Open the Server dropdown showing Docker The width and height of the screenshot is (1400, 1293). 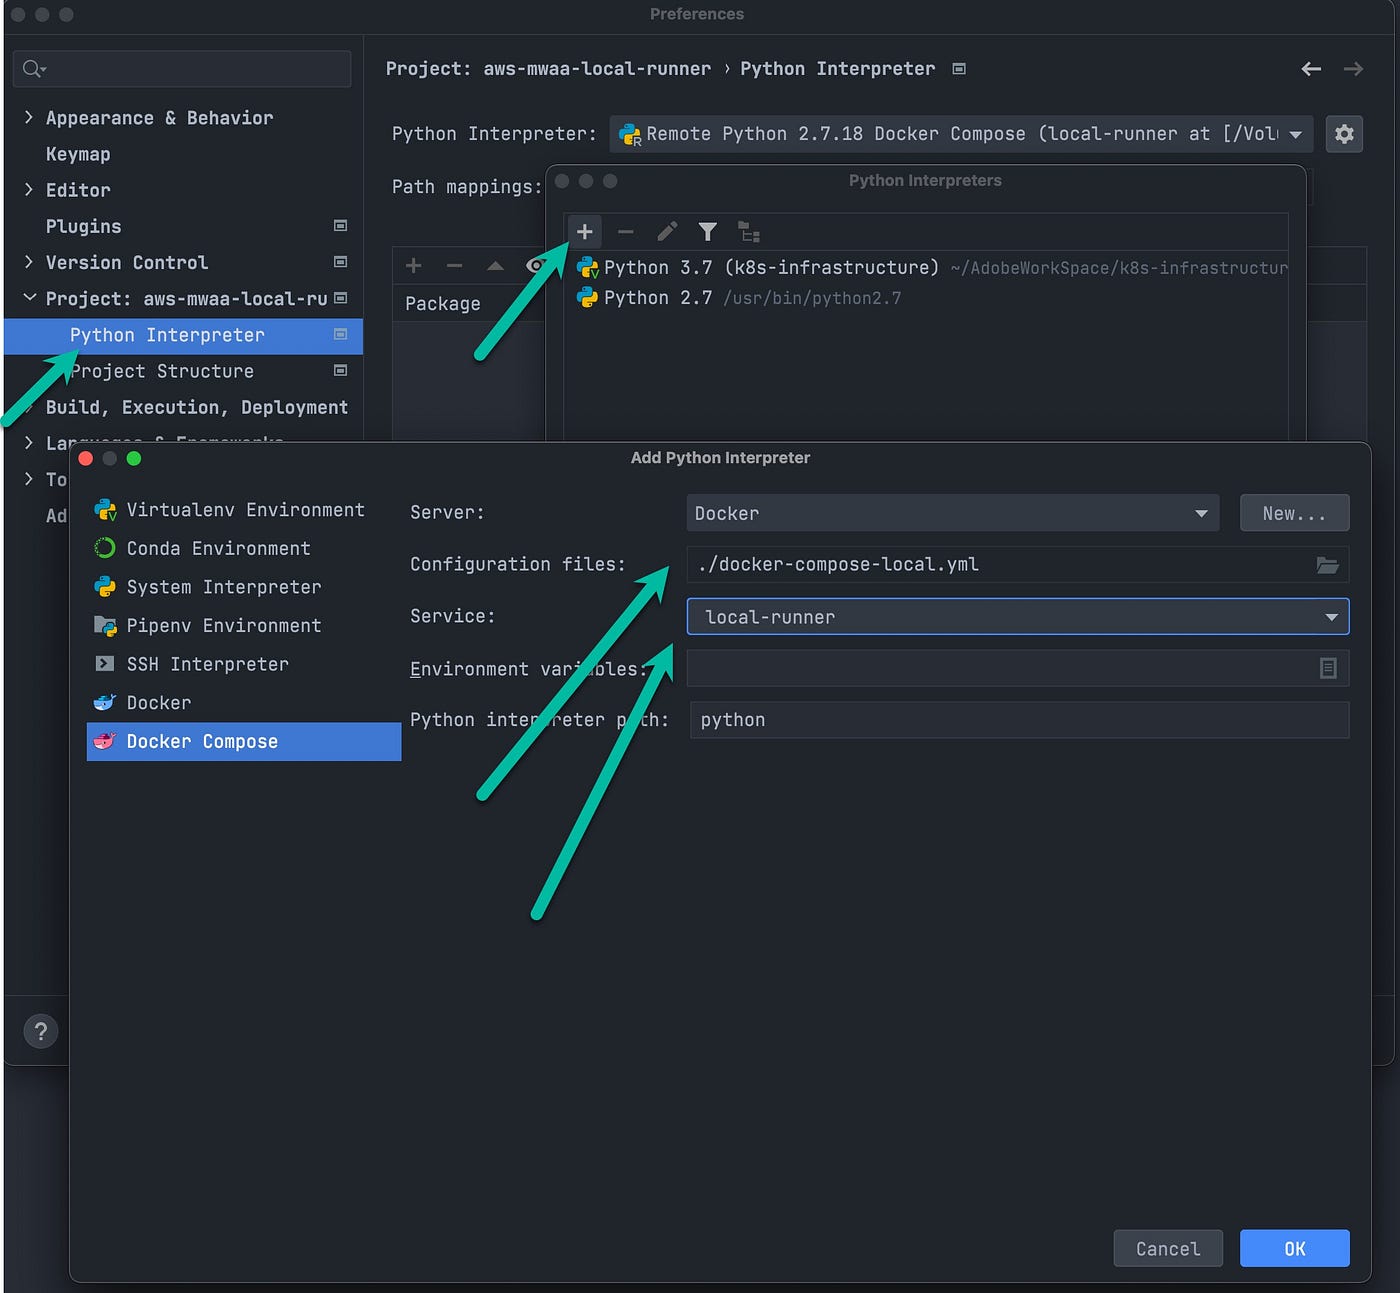[952, 513]
